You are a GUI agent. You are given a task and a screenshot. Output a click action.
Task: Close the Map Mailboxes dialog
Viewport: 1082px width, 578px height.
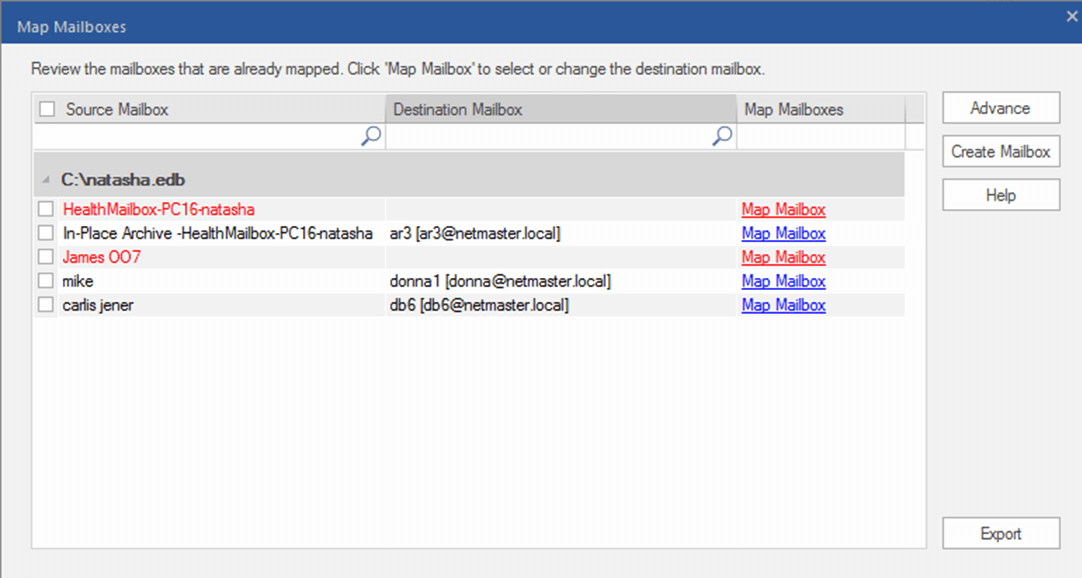click(1070, 15)
